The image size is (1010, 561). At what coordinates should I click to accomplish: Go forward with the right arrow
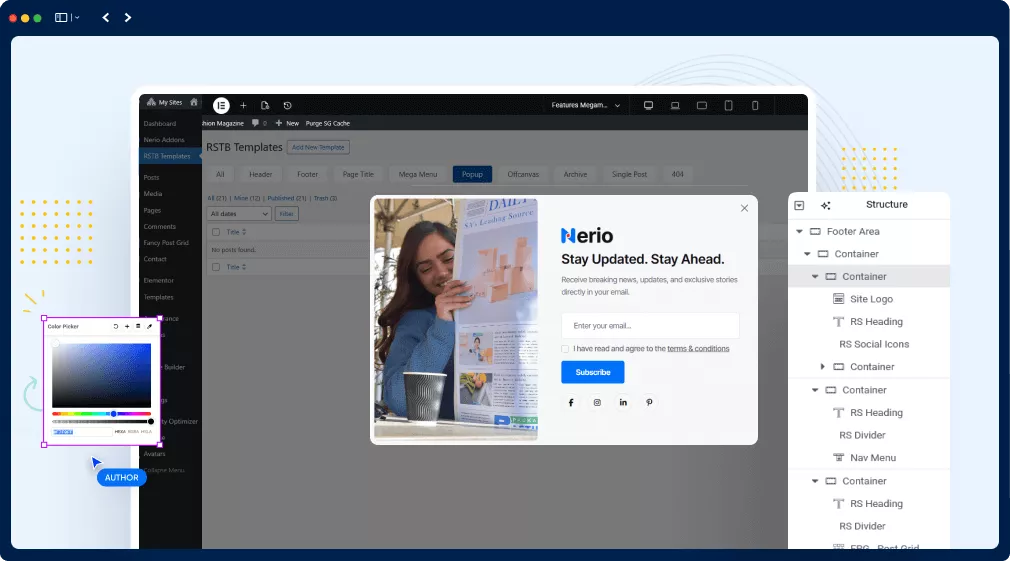point(128,17)
